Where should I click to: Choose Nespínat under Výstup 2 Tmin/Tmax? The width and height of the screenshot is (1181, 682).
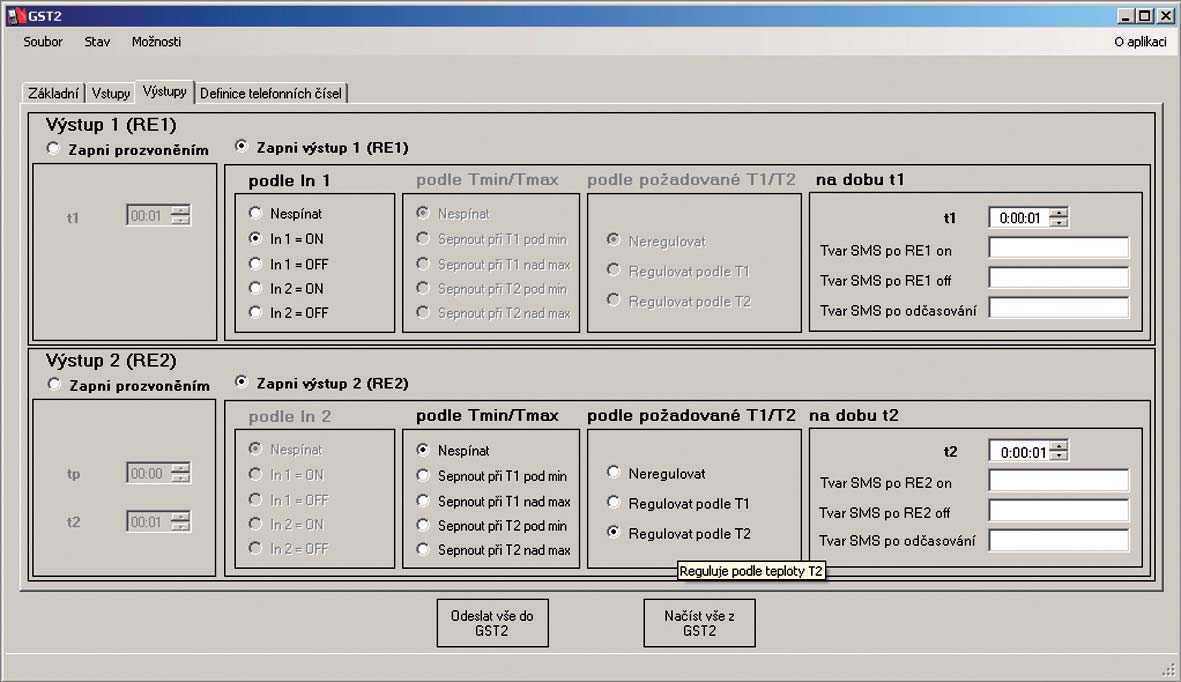(x=453, y=450)
